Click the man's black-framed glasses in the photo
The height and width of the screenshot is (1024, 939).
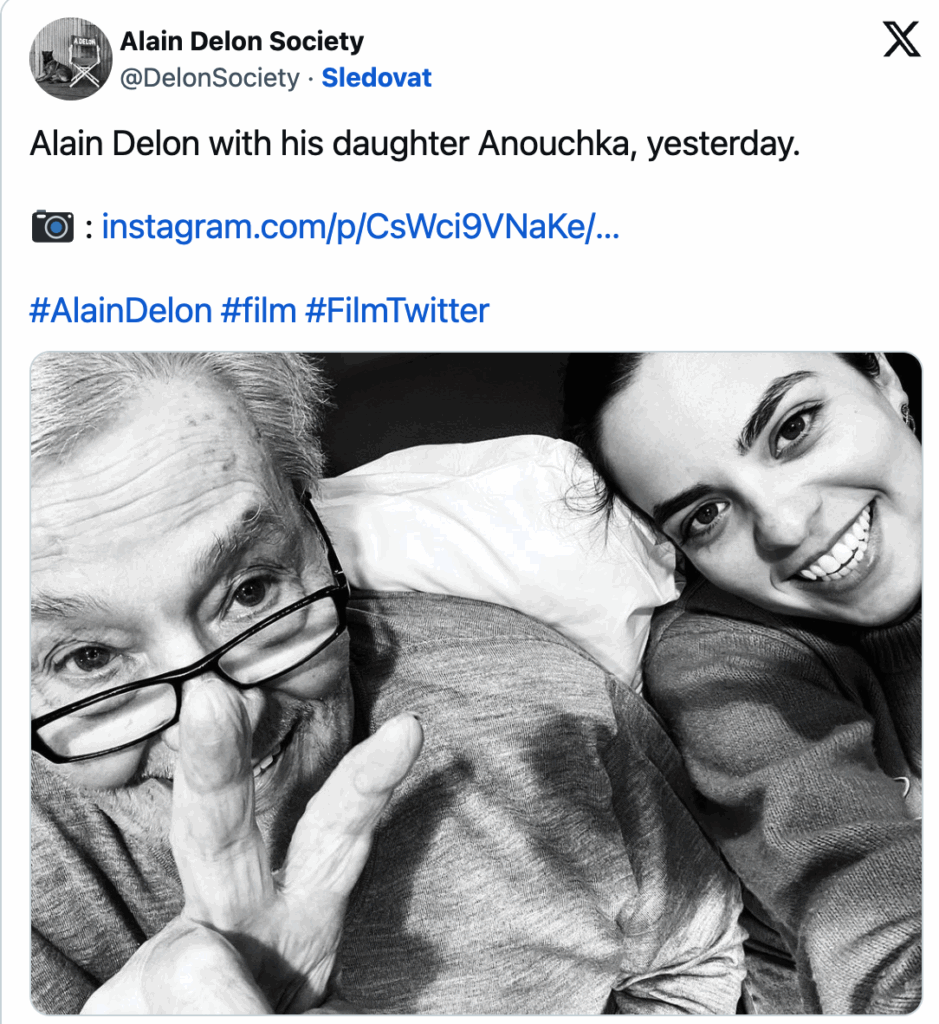[x=196, y=653]
